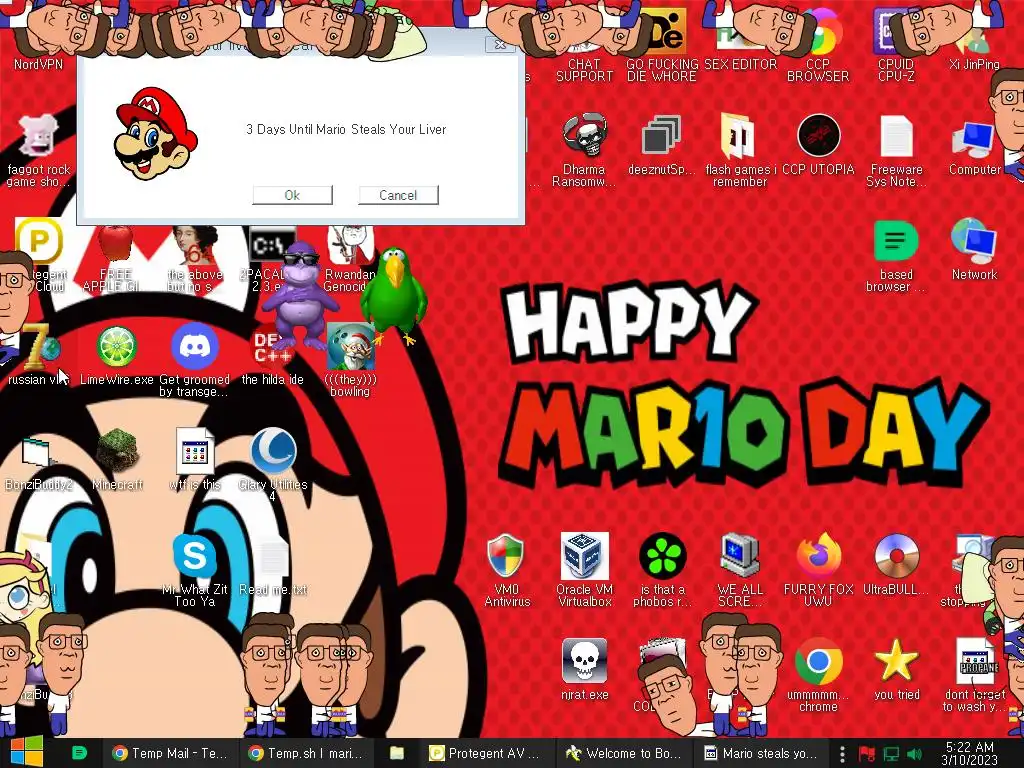Switch to Welcome to Bo... taskbar window
This screenshot has height=768, width=1024.
click(x=624, y=753)
